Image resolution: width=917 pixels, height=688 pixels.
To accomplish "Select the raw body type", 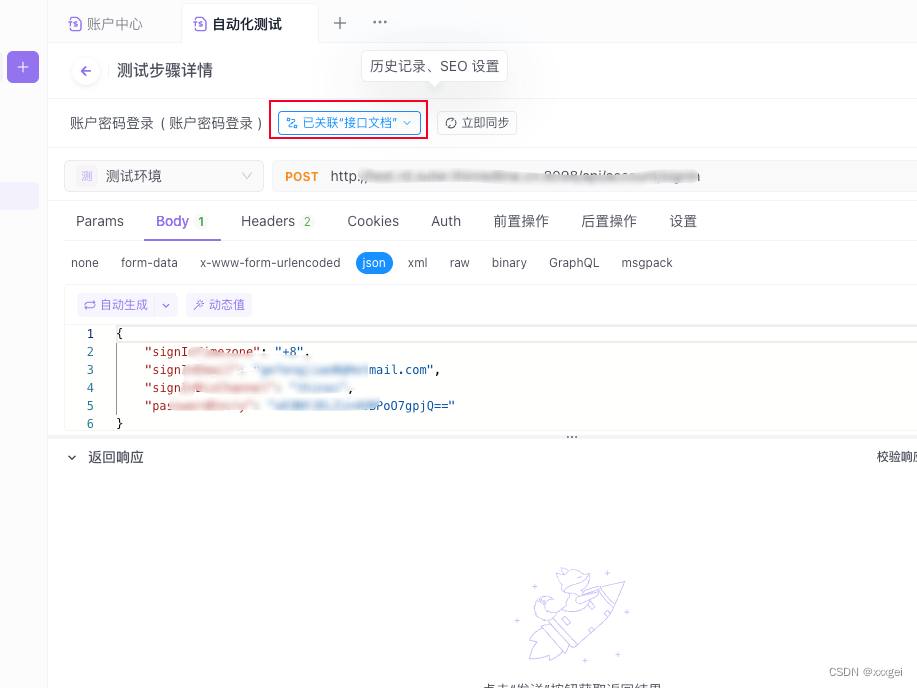I will click(460, 263).
